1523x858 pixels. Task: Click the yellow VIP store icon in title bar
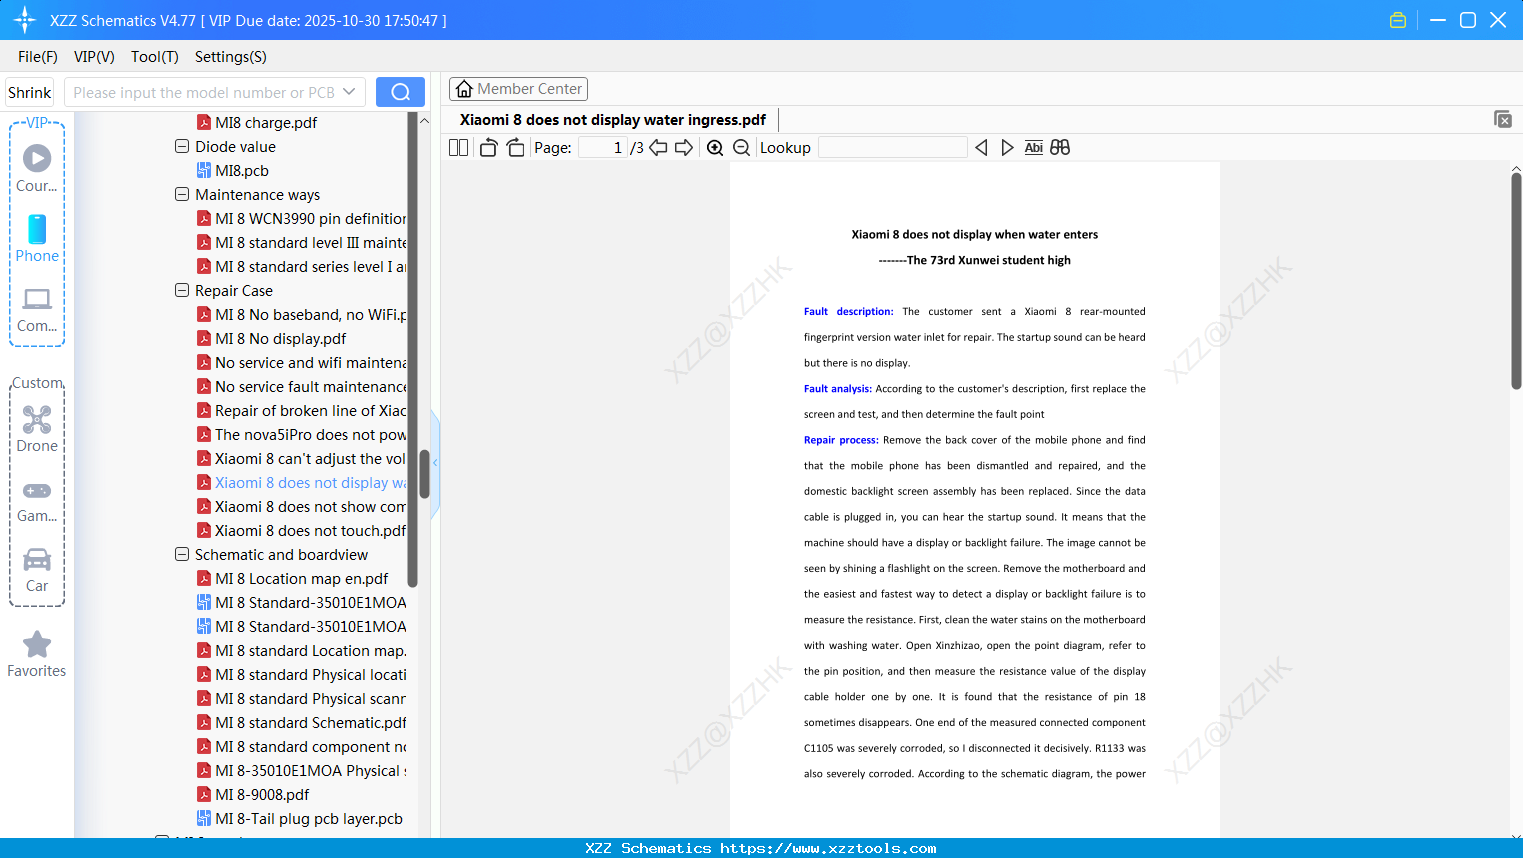(x=1398, y=20)
